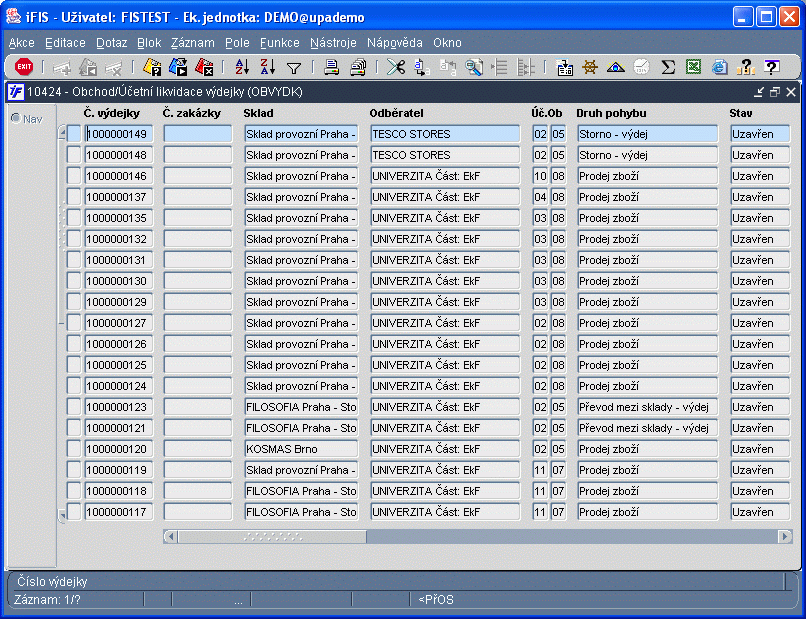
Task: Tick the checkbox for výdejka 1000000130
Action: (x=74, y=281)
